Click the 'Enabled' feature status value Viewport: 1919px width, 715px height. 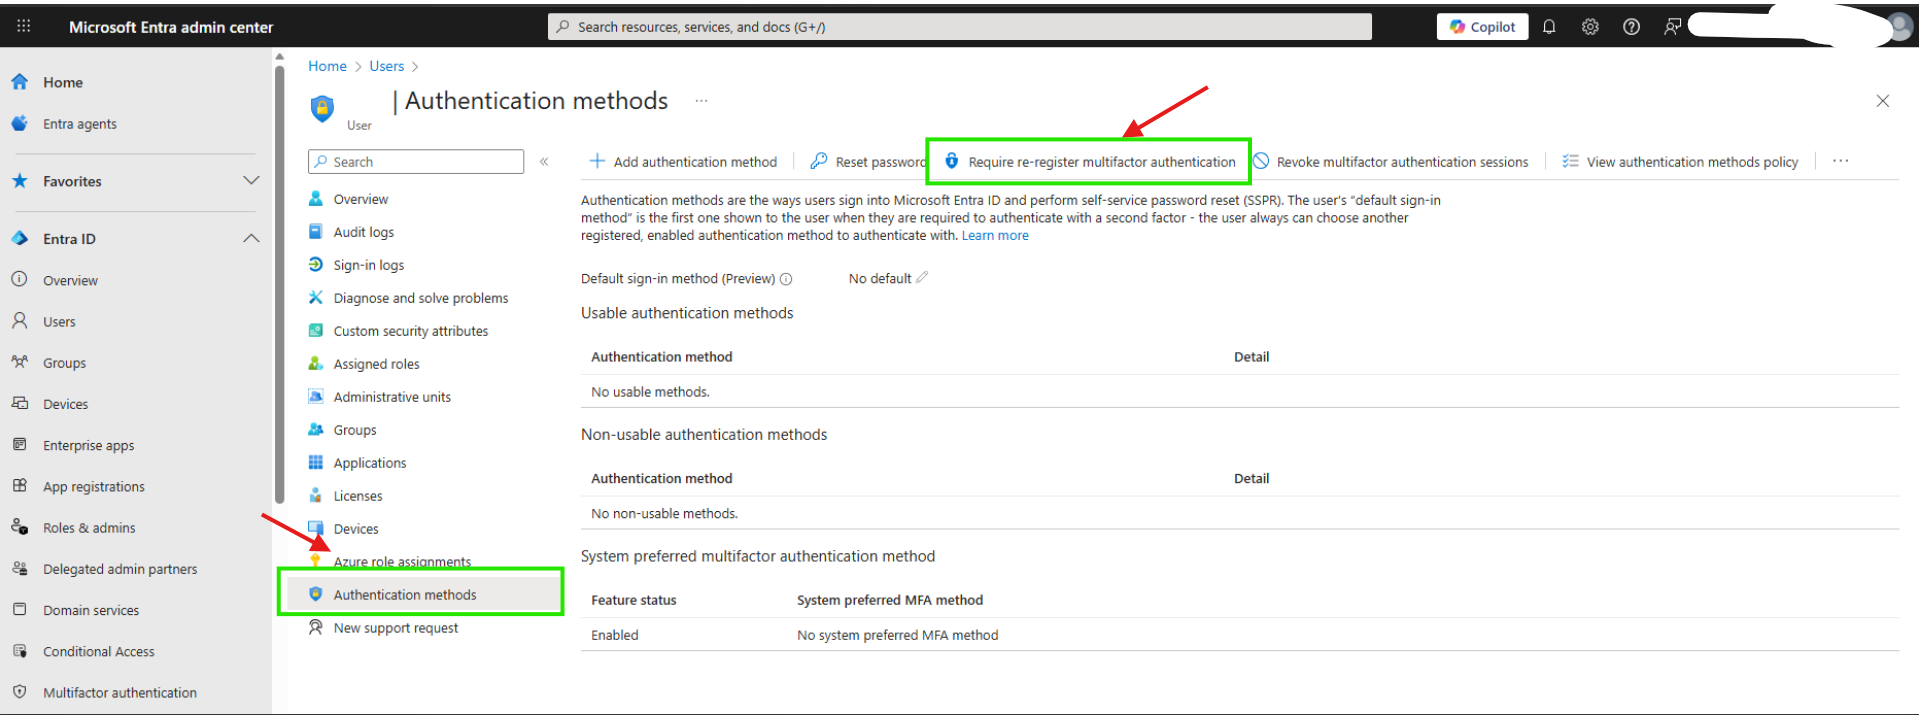(615, 635)
